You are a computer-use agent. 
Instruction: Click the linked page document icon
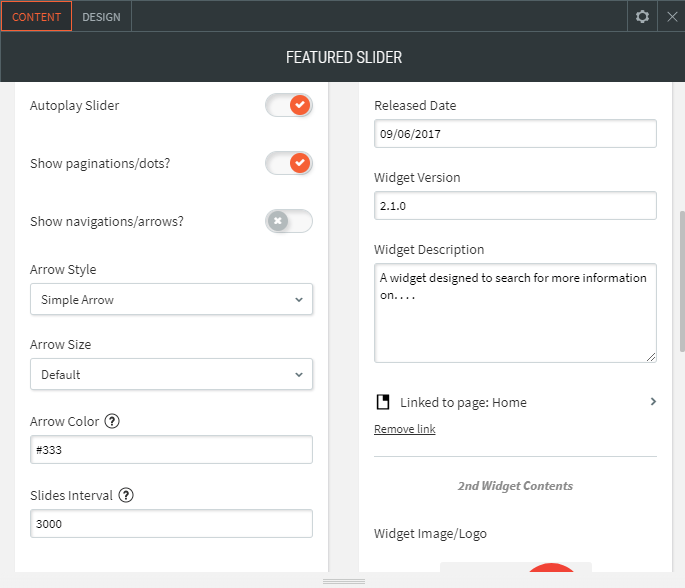tap(382, 402)
